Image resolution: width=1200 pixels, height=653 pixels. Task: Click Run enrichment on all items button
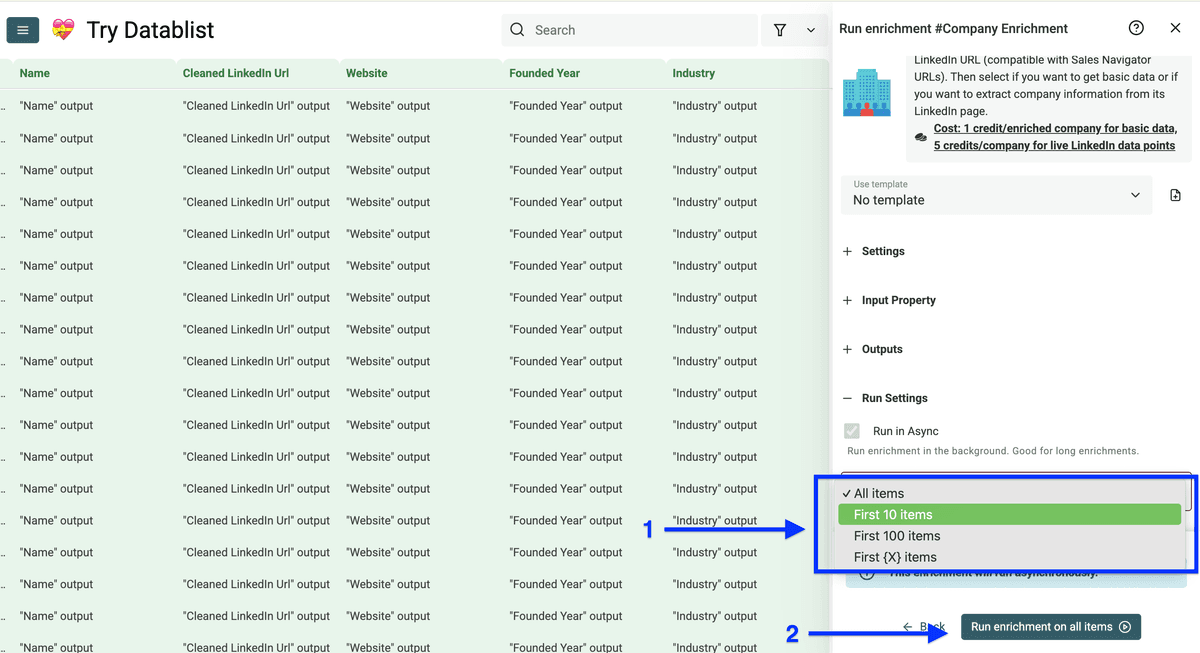(x=1051, y=627)
